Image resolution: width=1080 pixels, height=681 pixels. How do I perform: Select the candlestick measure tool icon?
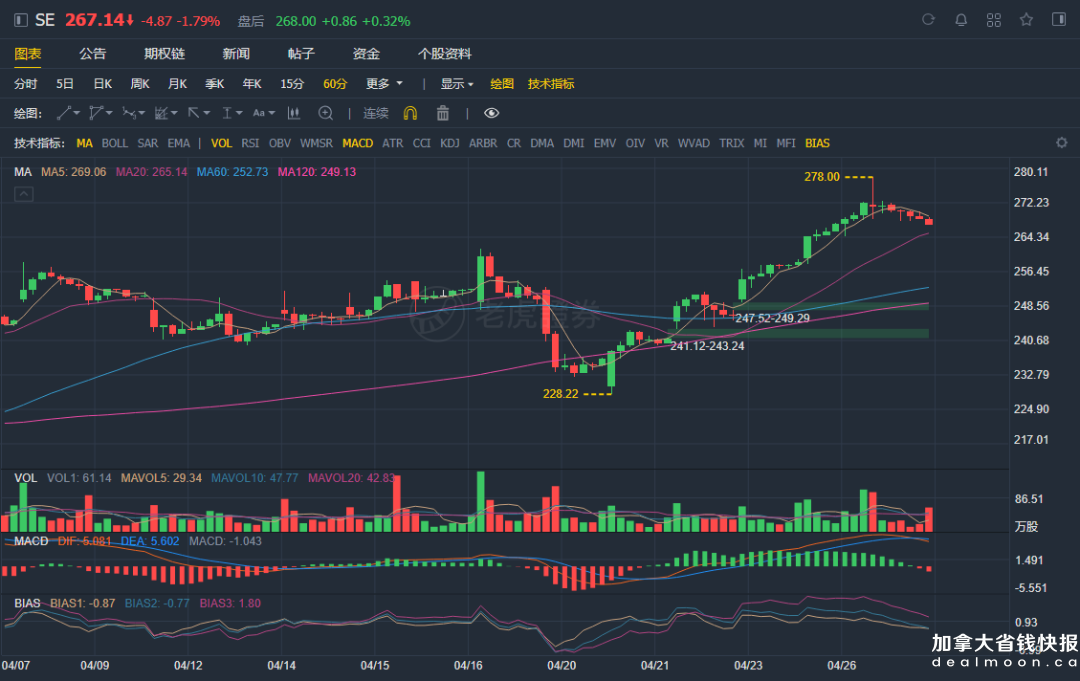(294, 113)
